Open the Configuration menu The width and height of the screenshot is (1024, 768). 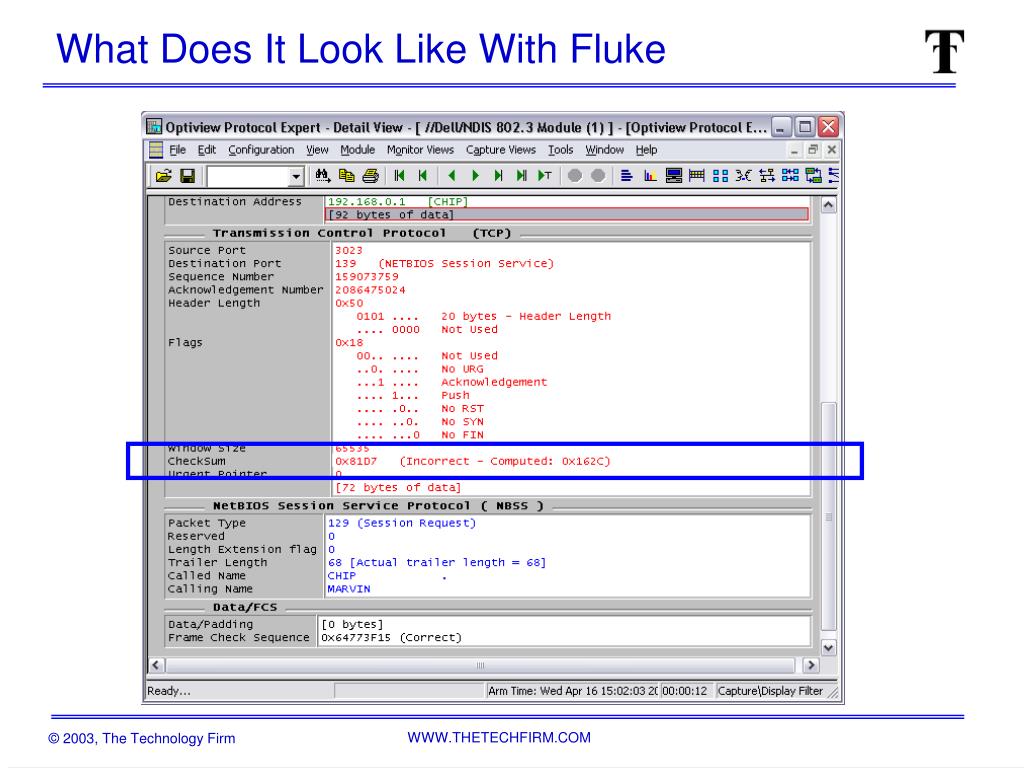pos(261,150)
